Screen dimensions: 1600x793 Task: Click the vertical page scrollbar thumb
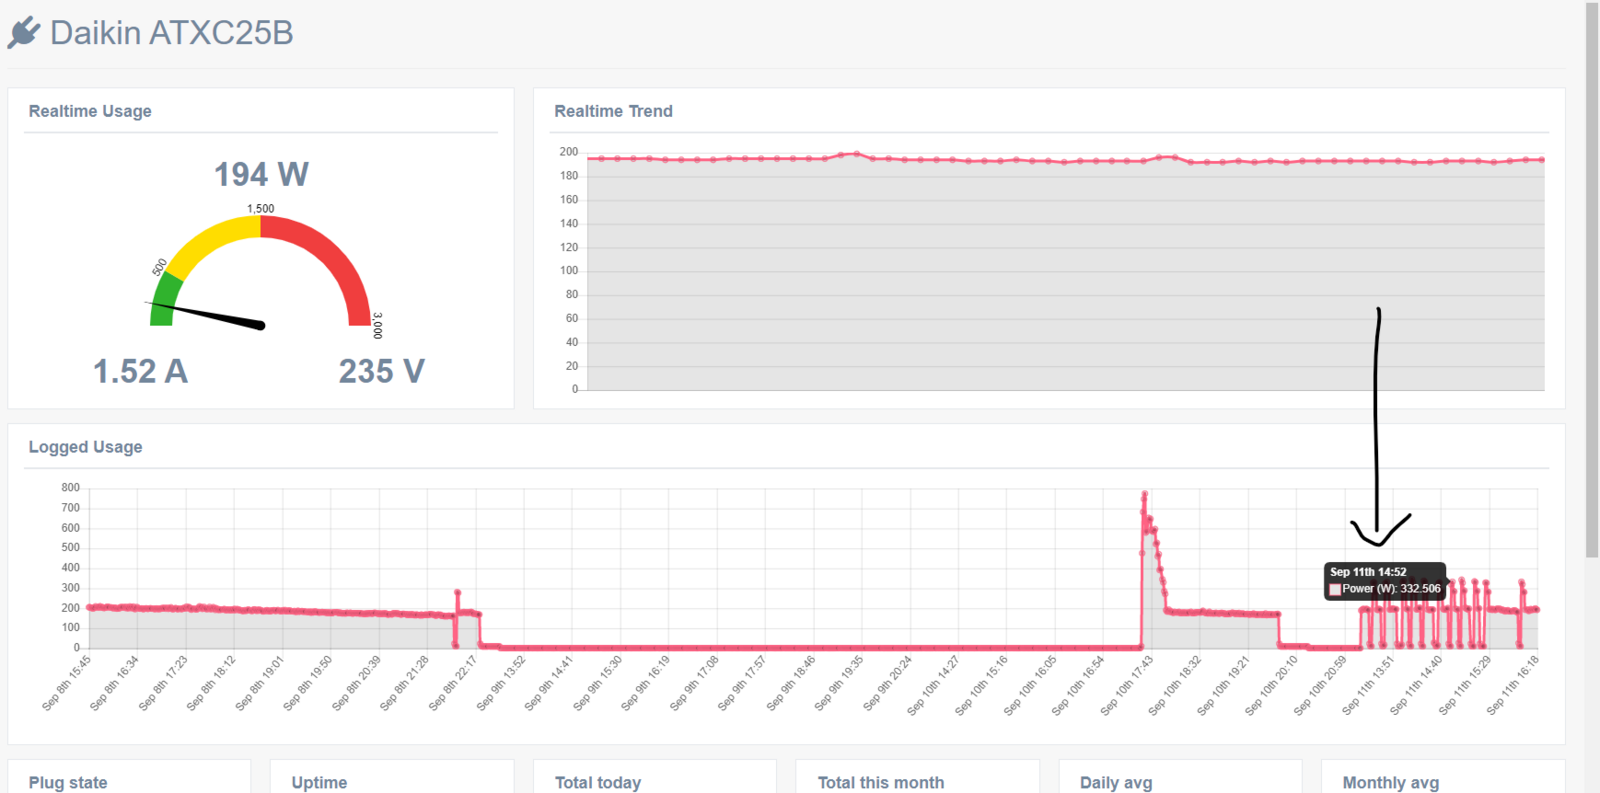[1592, 280]
